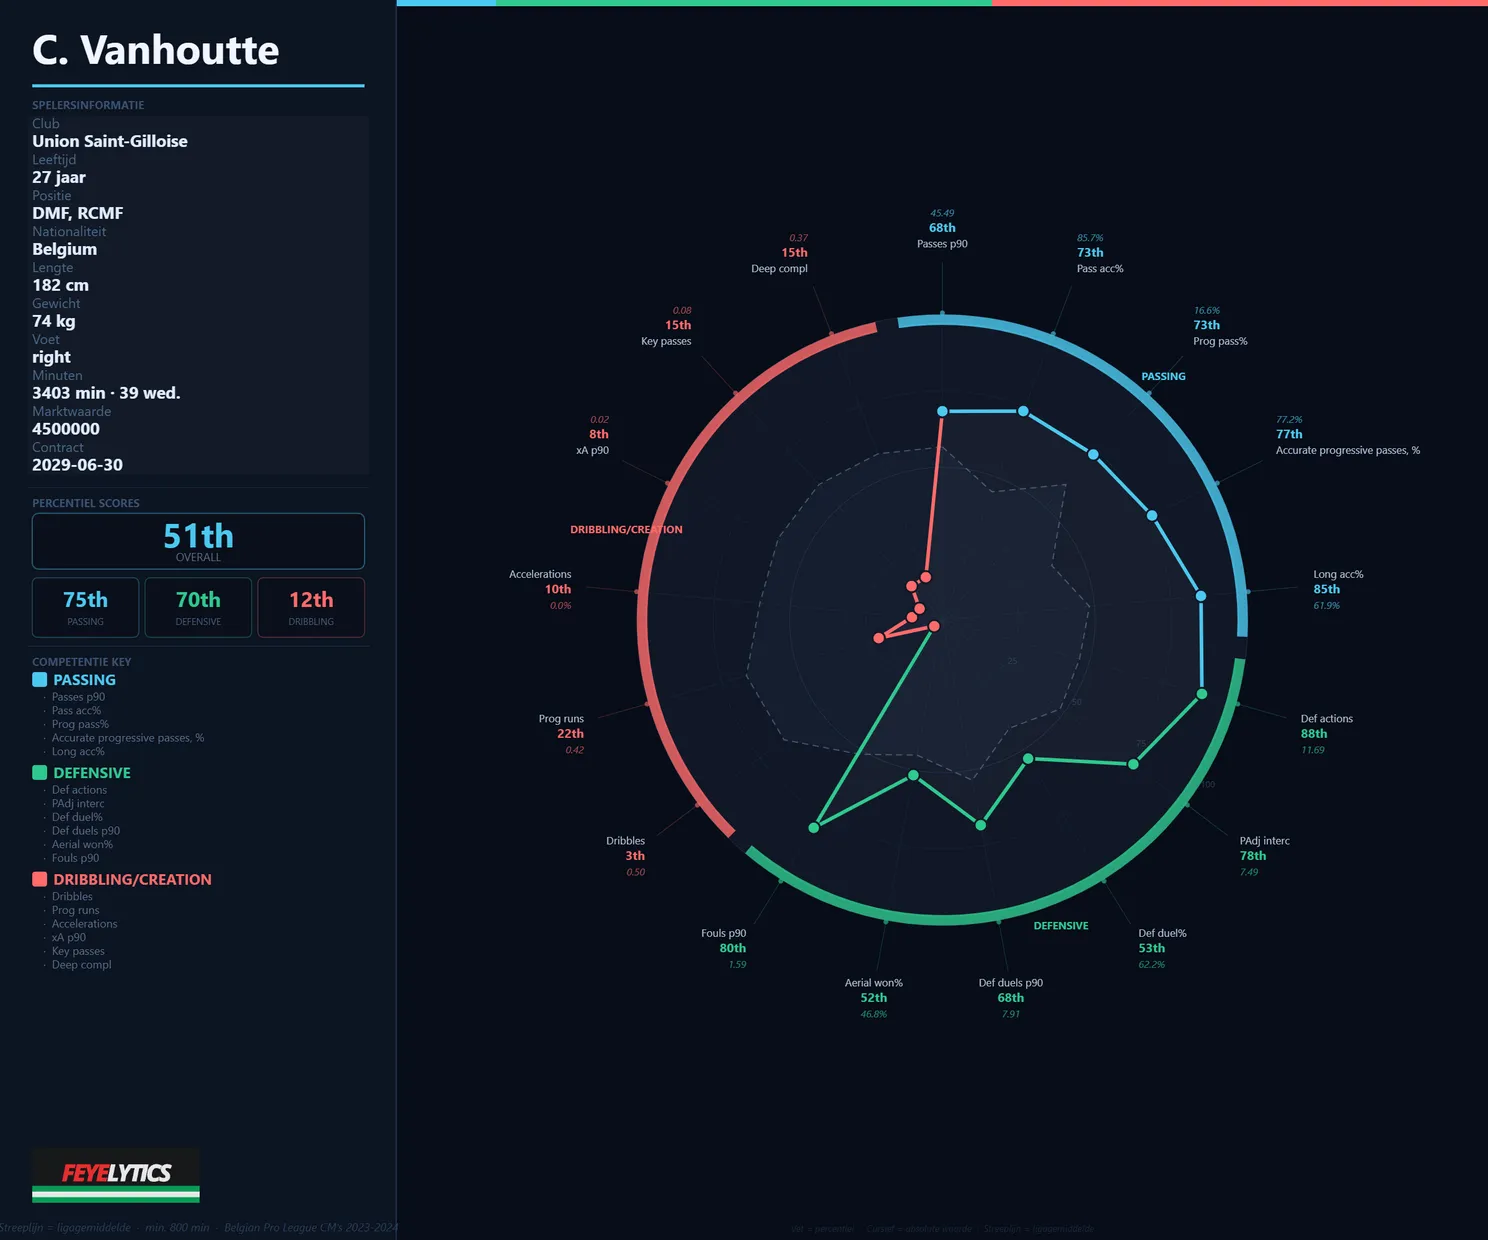Click the PERCENTIEL SCORES section heading

pos(86,503)
